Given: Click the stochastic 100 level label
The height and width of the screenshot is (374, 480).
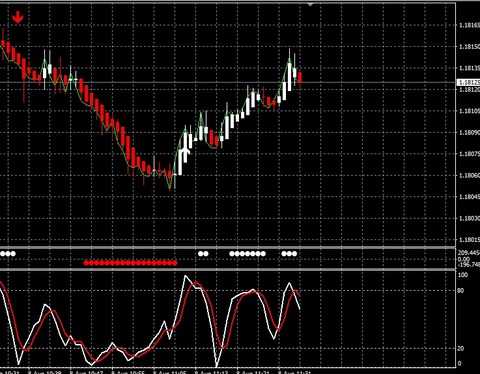Looking at the screenshot, I should coord(463,275).
